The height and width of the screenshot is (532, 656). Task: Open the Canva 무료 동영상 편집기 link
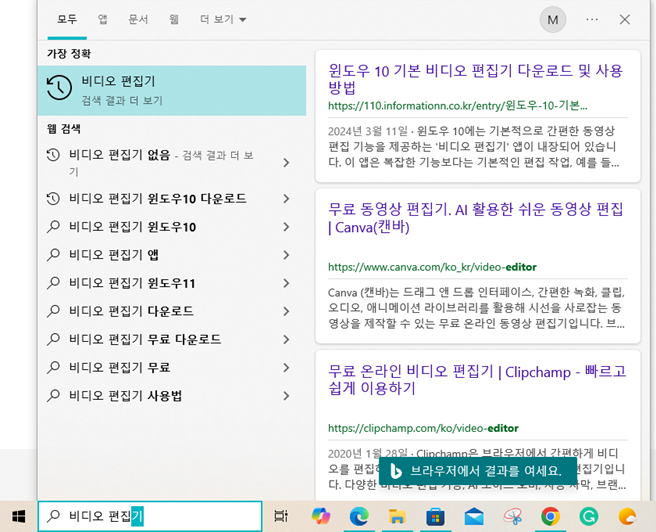tap(476, 218)
